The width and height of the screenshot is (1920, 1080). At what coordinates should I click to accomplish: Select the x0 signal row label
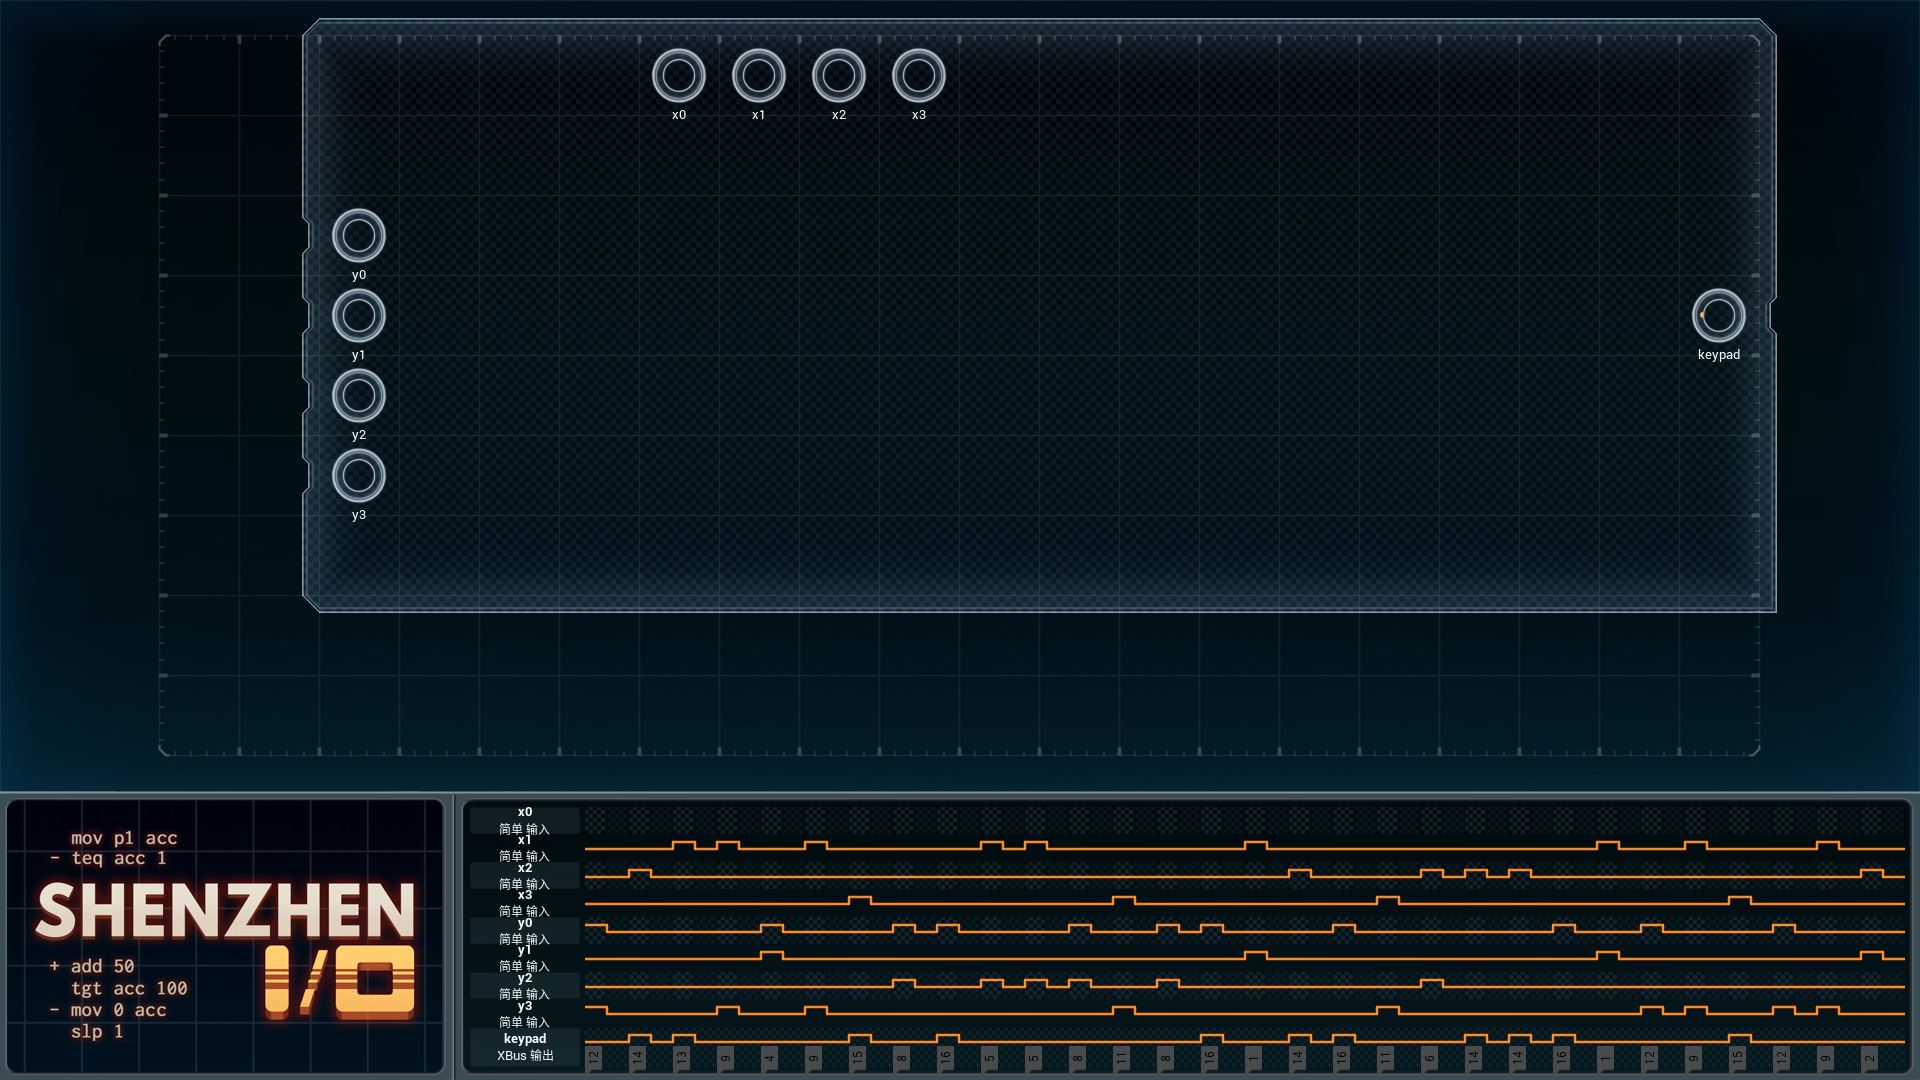tap(525, 820)
